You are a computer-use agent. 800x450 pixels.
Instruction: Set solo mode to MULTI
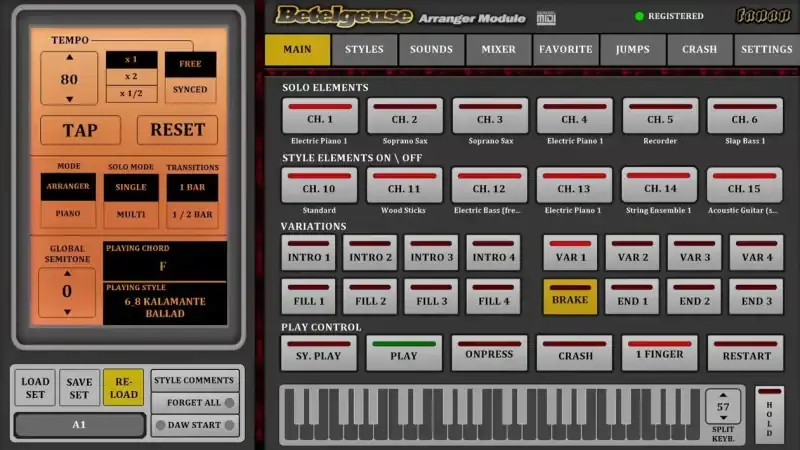click(x=131, y=214)
